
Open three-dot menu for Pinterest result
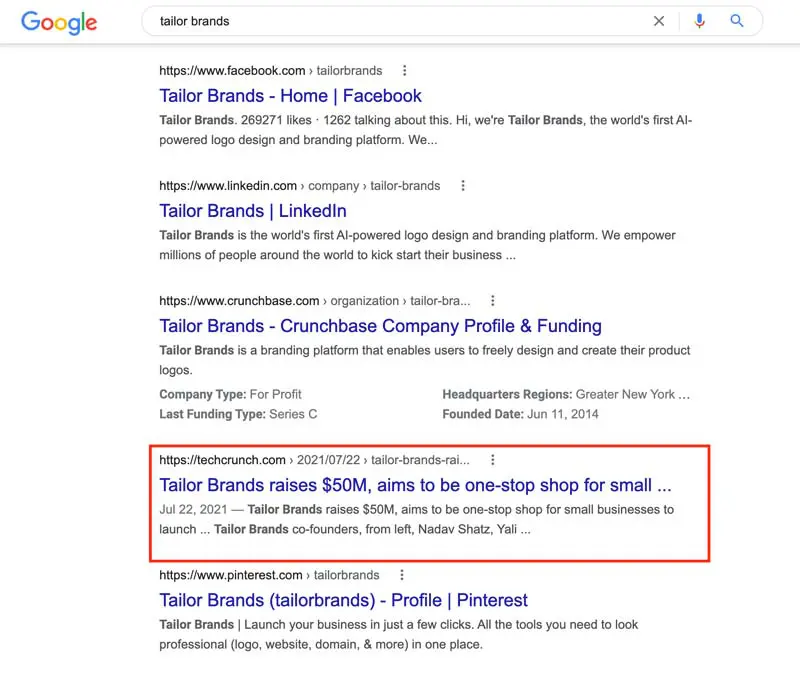pyautogui.click(x=402, y=575)
